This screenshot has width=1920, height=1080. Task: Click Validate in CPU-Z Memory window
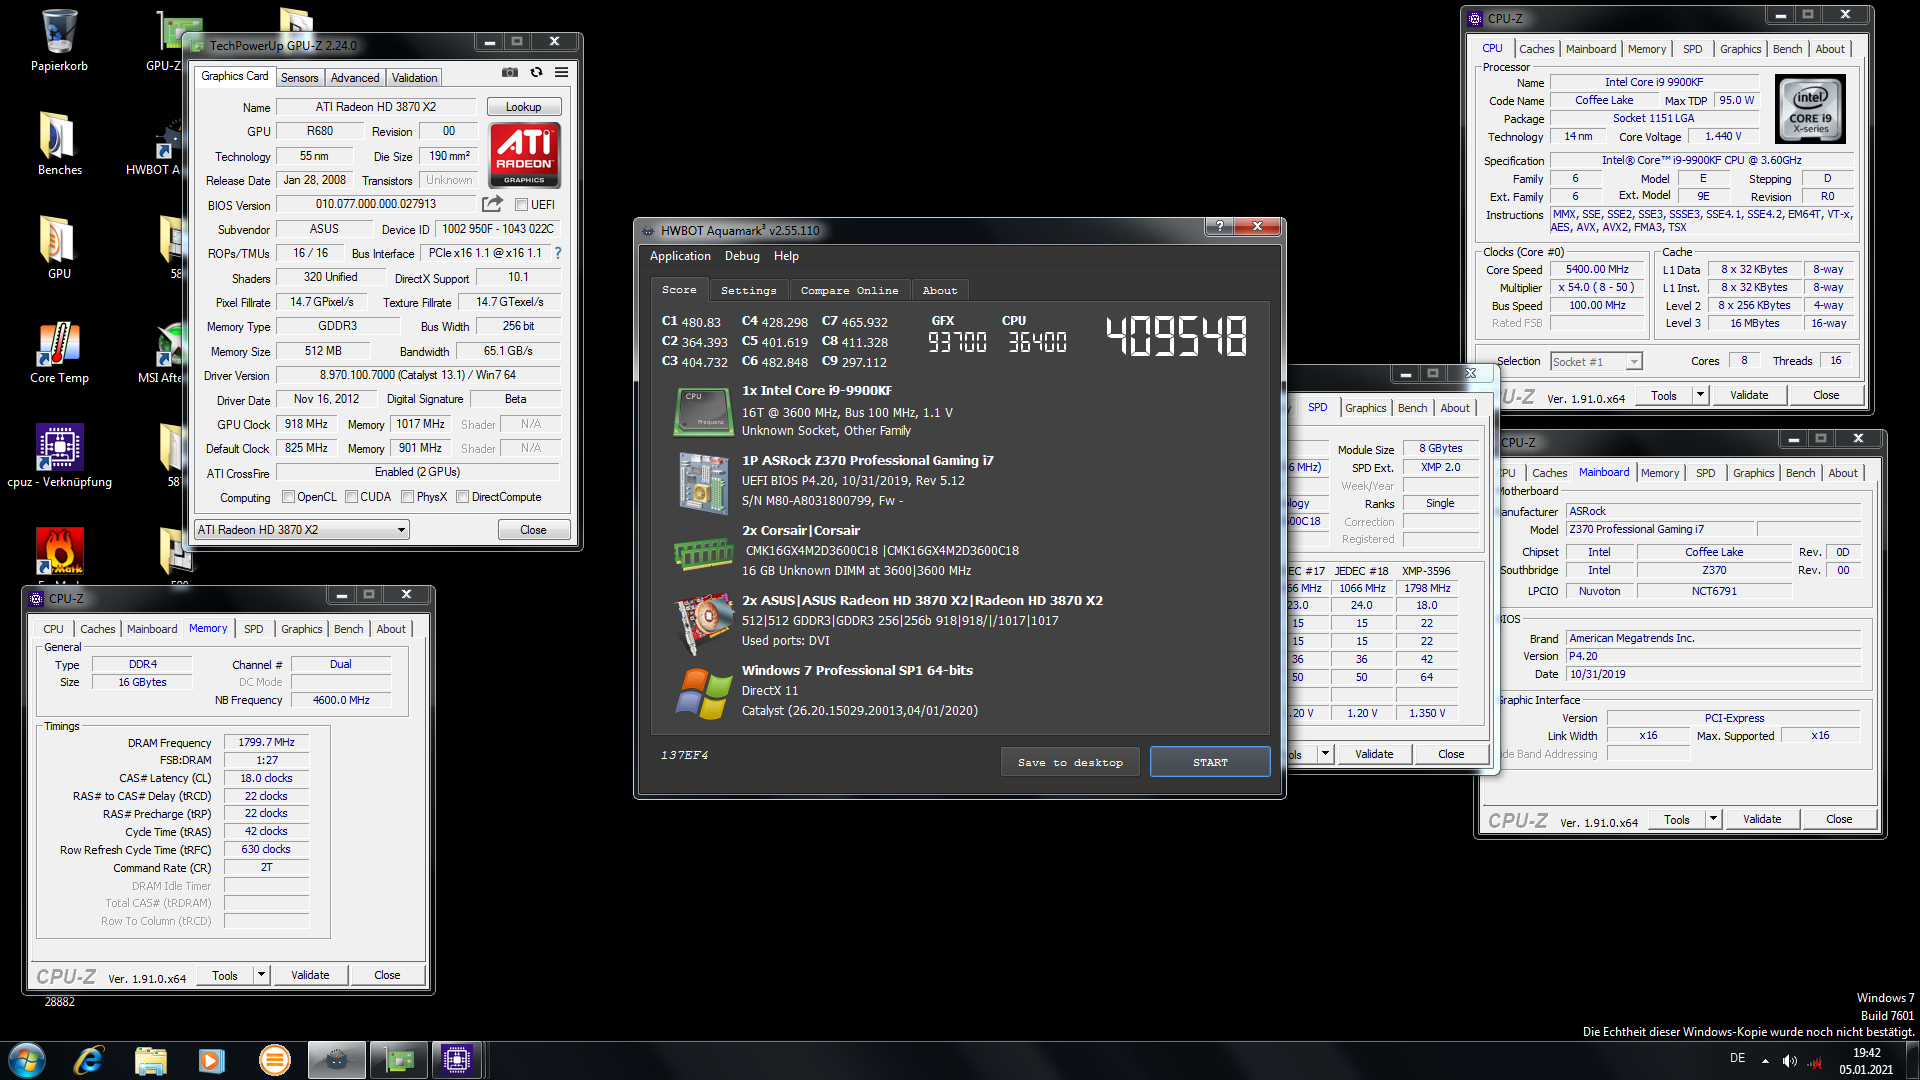pos(310,975)
